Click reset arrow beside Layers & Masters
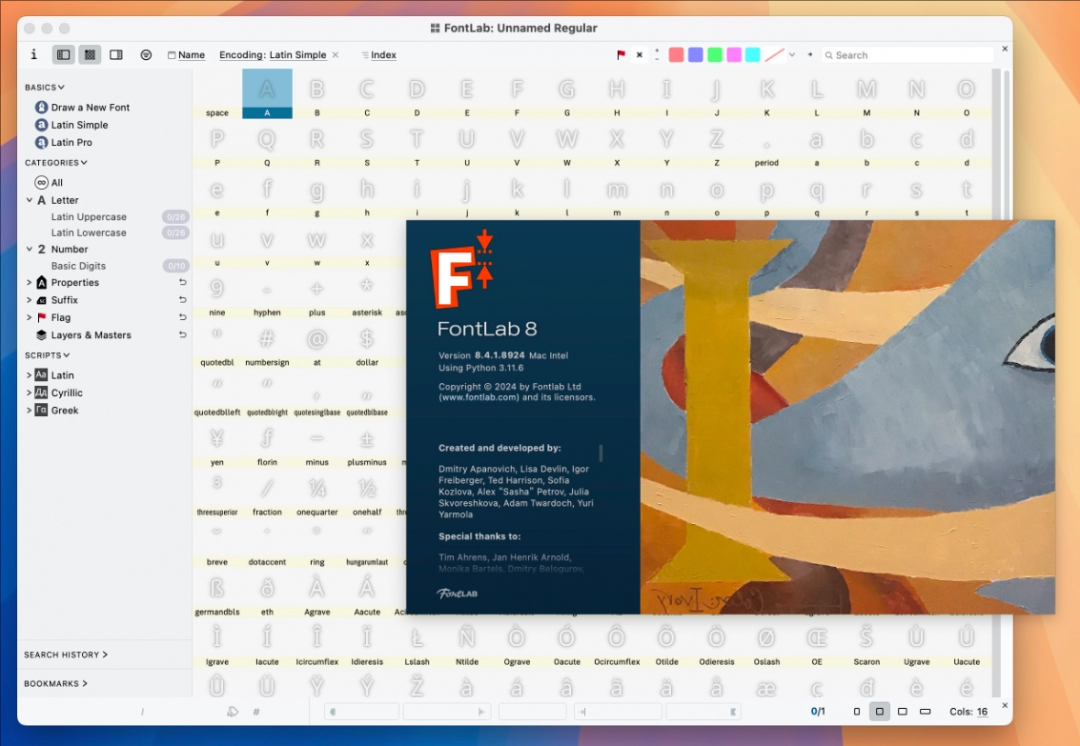Image resolution: width=1080 pixels, height=746 pixels. pos(183,335)
